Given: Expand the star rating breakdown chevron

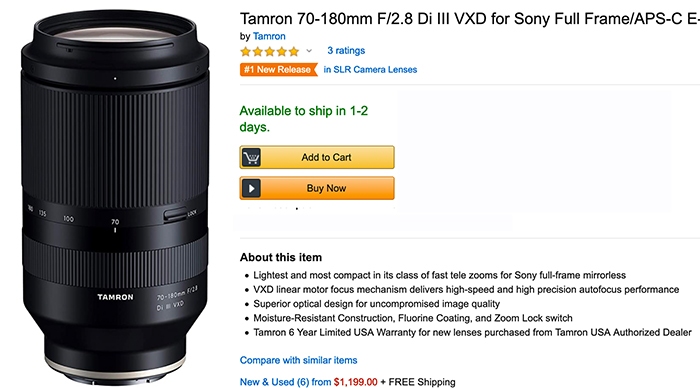Looking at the screenshot, I should click(309, 51).
